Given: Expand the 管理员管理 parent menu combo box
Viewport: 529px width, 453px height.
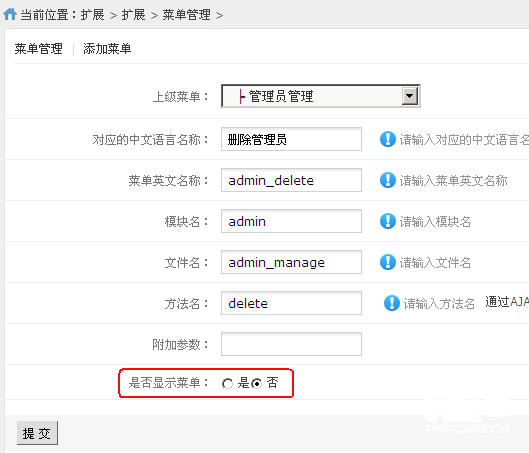Looking at the screenshot, I should [321, 96].
